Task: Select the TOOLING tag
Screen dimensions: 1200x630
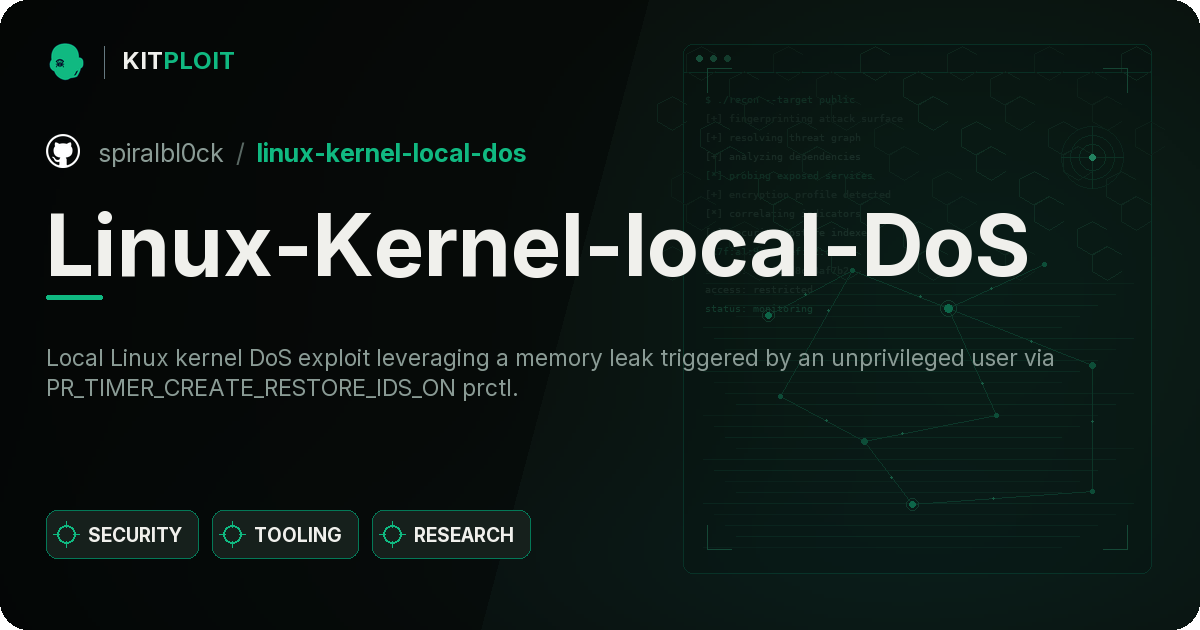Action: 285,535
